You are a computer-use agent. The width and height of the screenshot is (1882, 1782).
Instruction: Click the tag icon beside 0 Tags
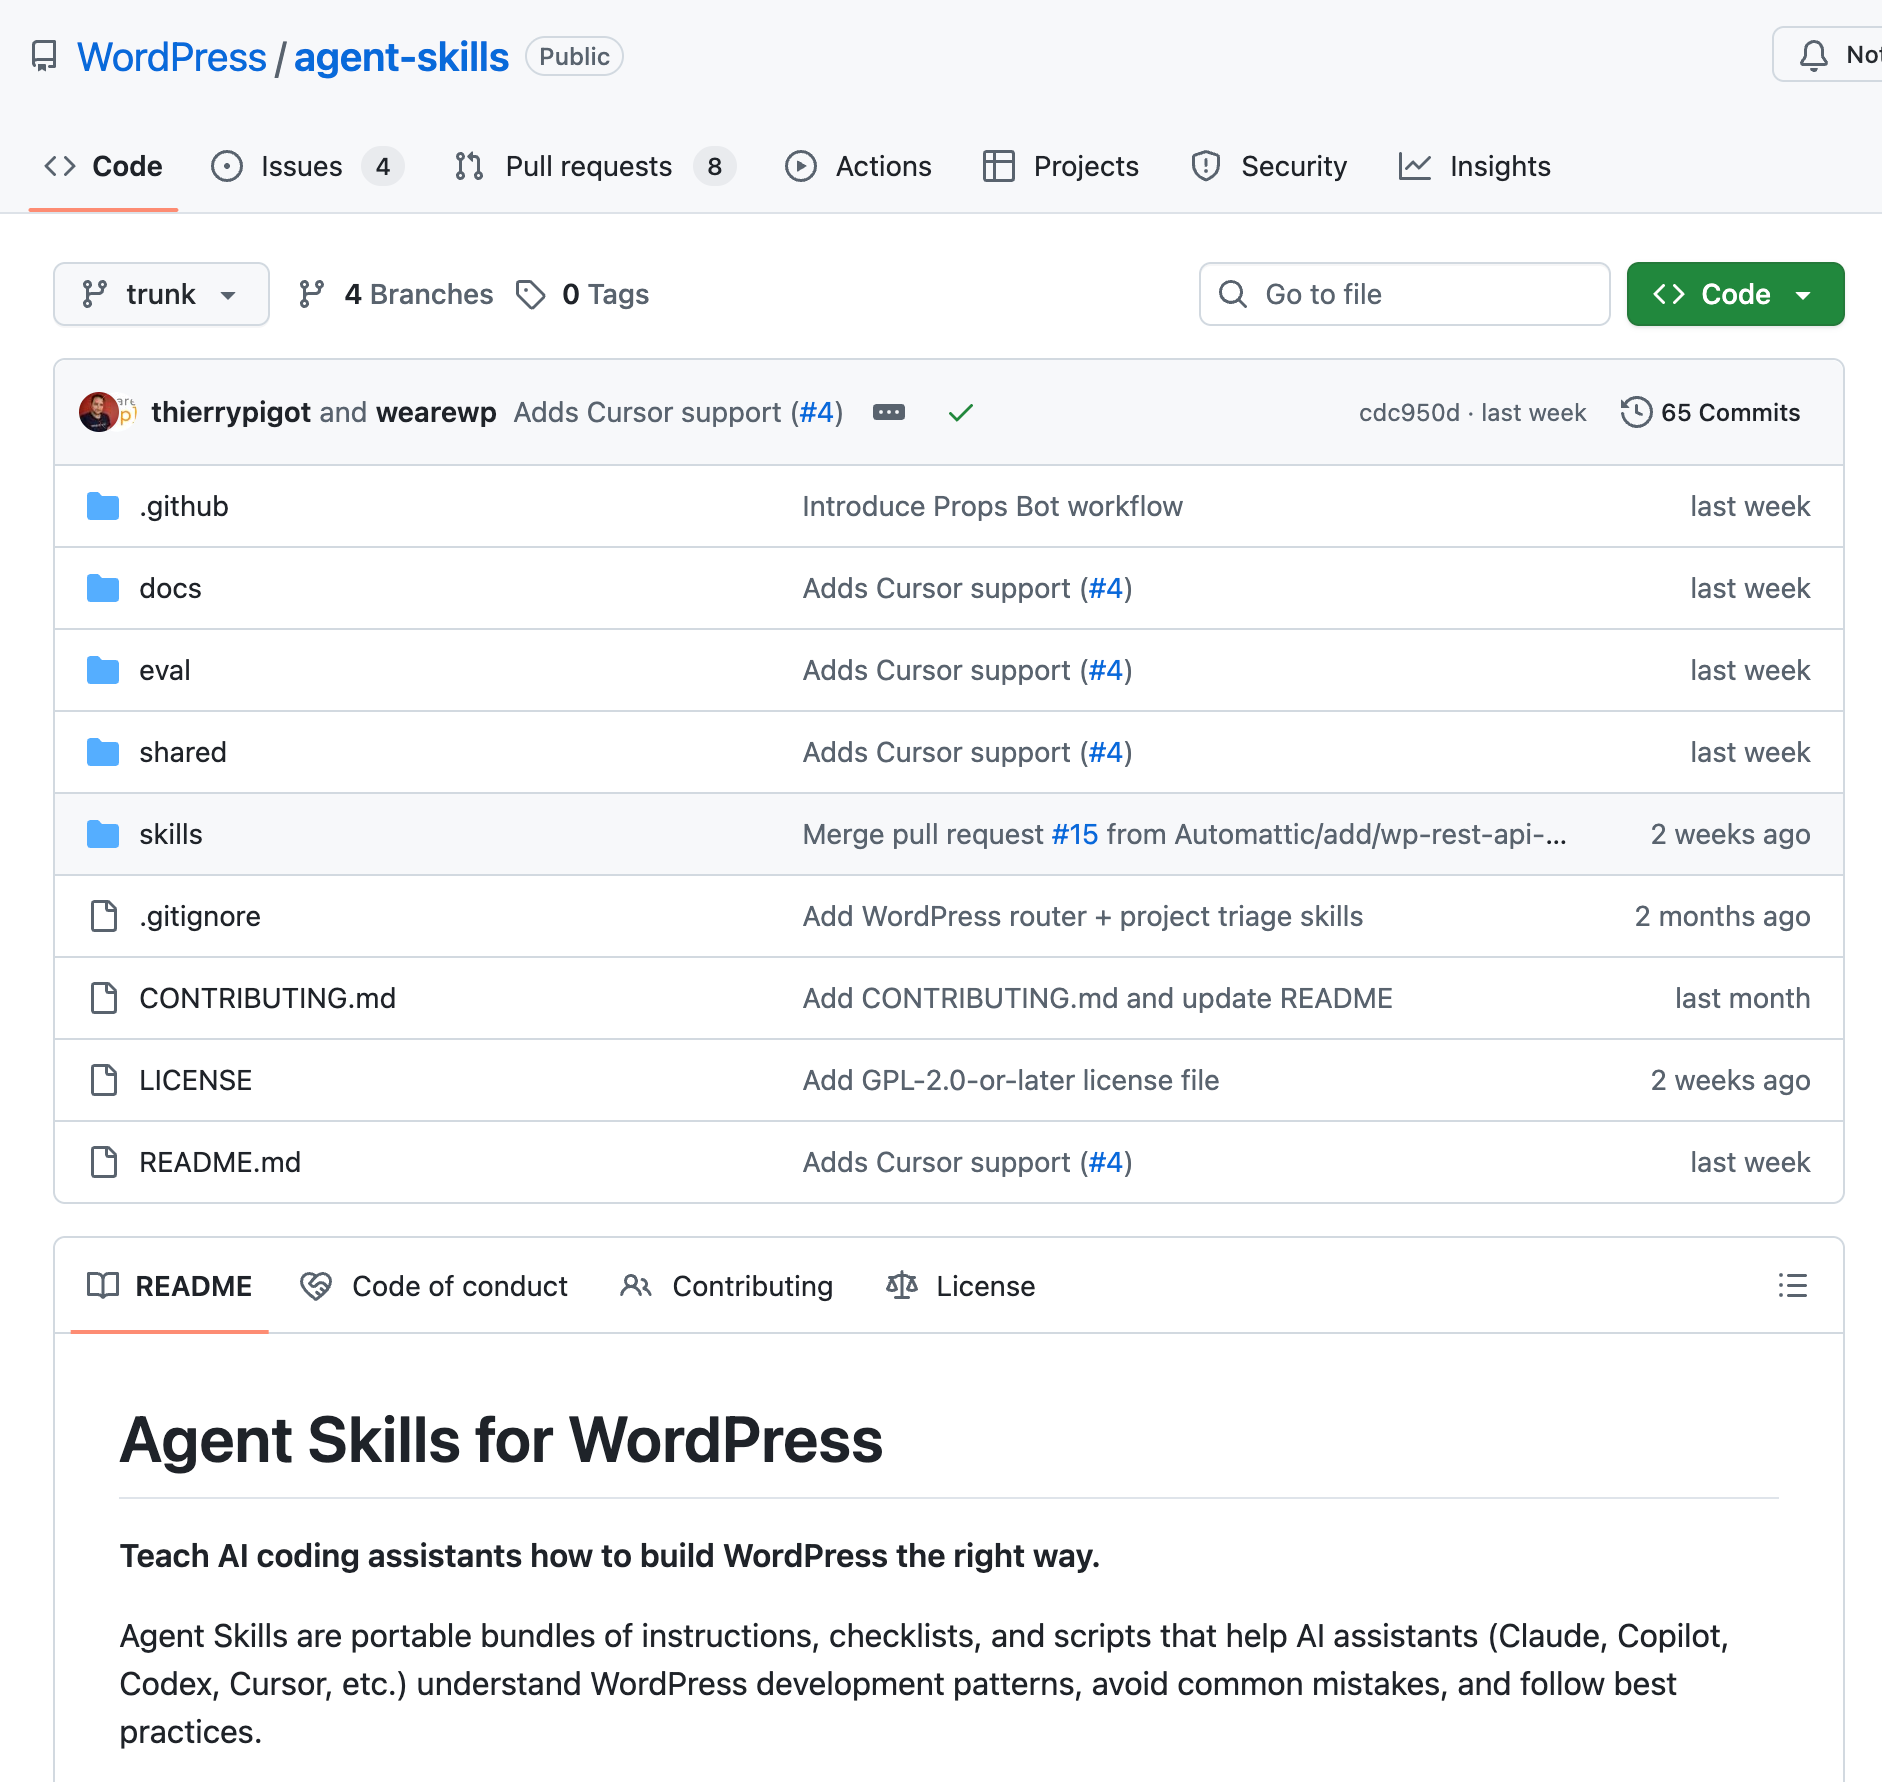(x=531, y=294)
